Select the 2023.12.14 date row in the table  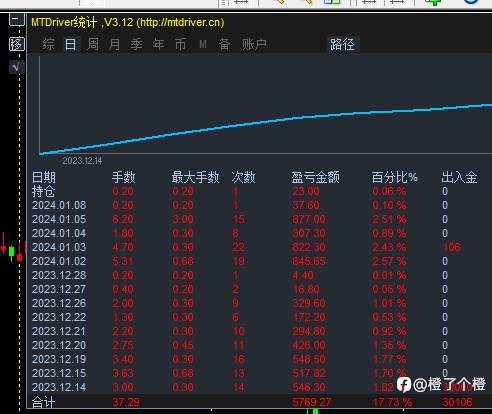coord(59,387)
